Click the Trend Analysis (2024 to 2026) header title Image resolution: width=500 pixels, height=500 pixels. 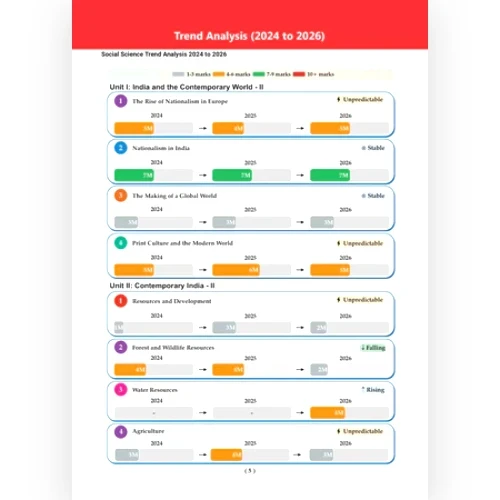(249, 36)
